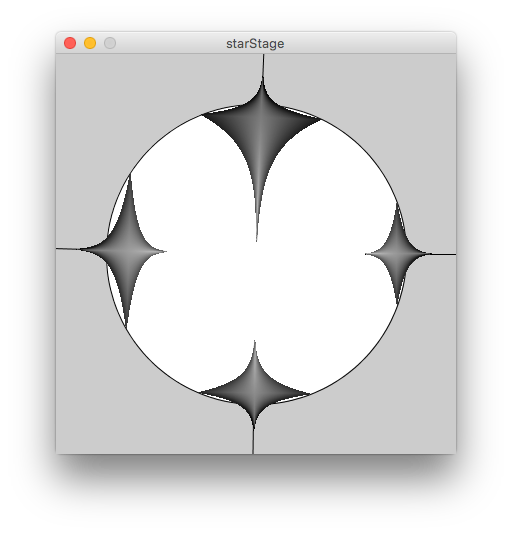Click the grayed-out zoom window button
Screen dimensions: 512x534
tap(110, 43)
